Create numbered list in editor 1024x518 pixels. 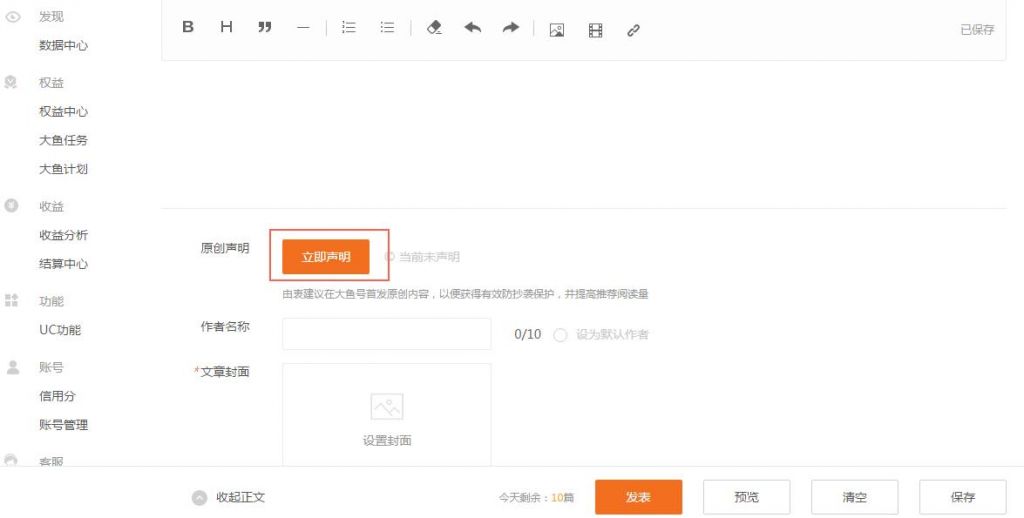click(x=349, y=27)
